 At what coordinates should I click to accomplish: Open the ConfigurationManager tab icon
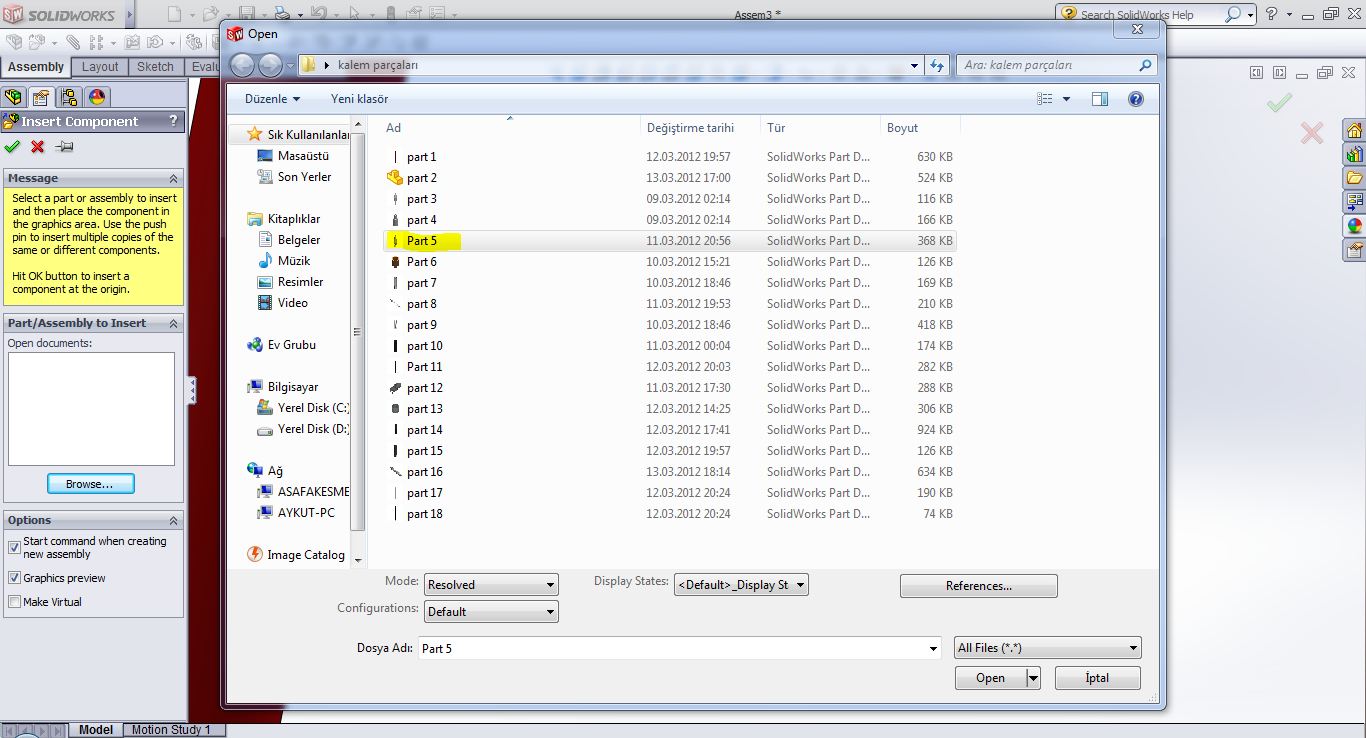[x=69, y=97]
